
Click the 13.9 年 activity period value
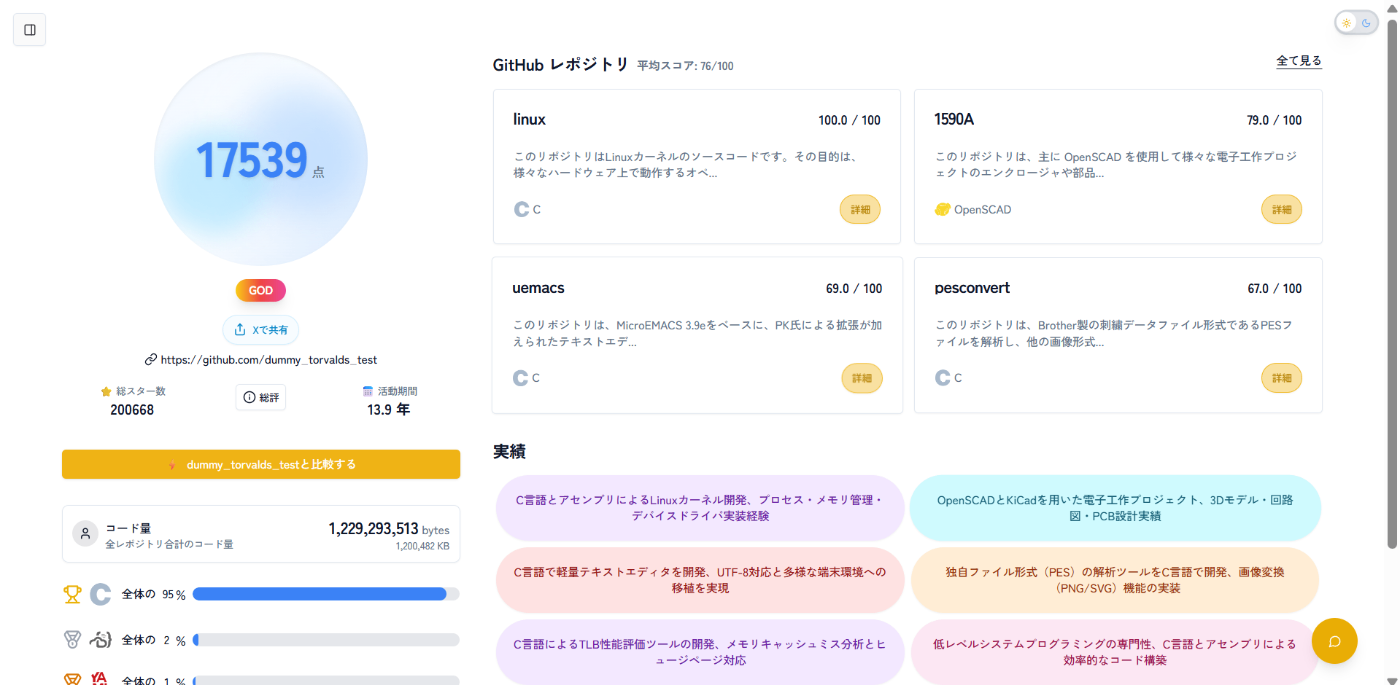pos(389,410)
